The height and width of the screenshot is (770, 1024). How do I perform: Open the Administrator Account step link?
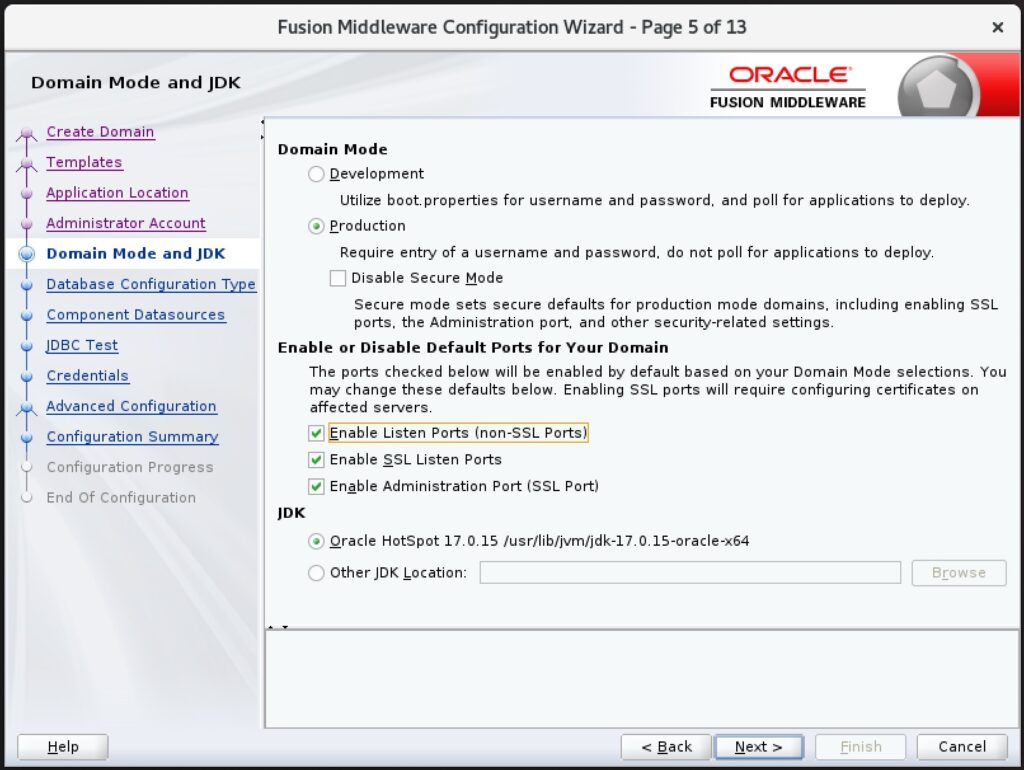tap(126, 223)
